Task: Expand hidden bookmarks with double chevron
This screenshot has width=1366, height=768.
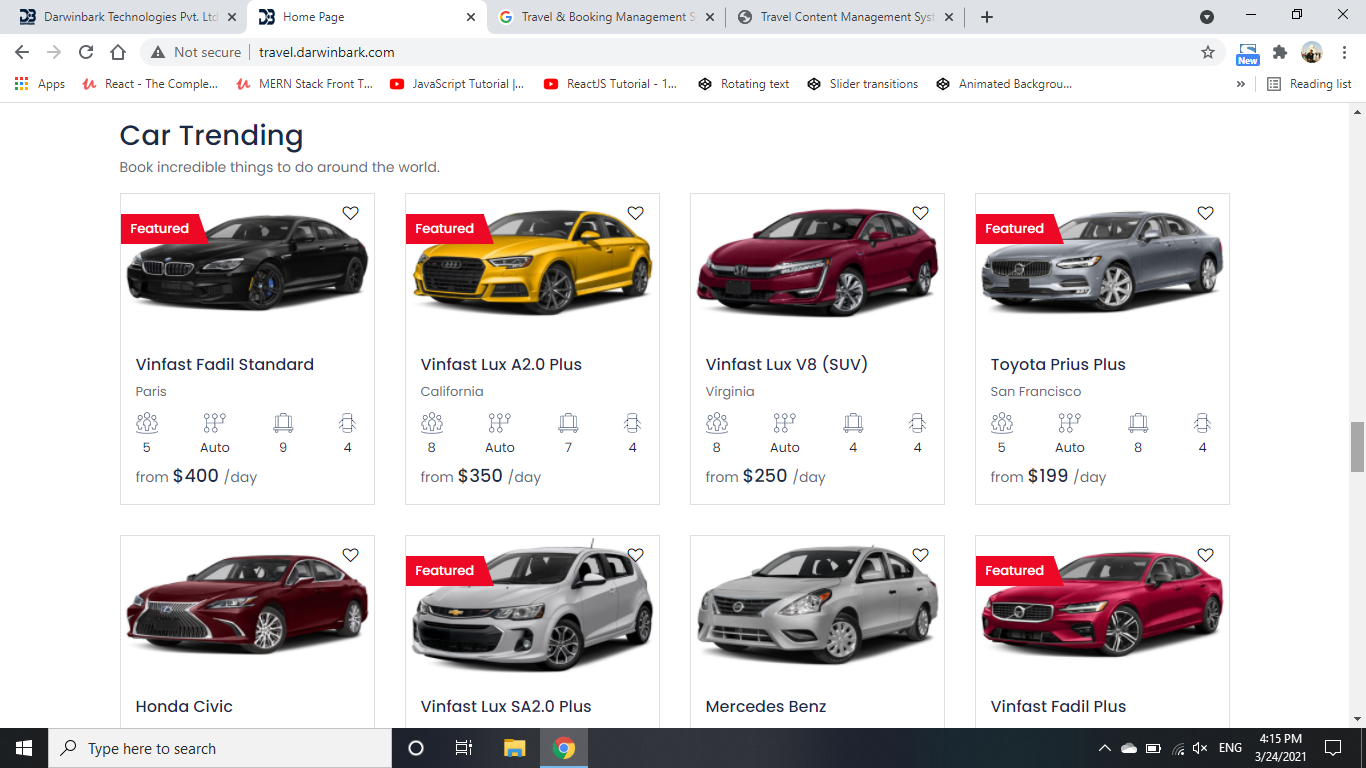Action: click(1241, 84)
